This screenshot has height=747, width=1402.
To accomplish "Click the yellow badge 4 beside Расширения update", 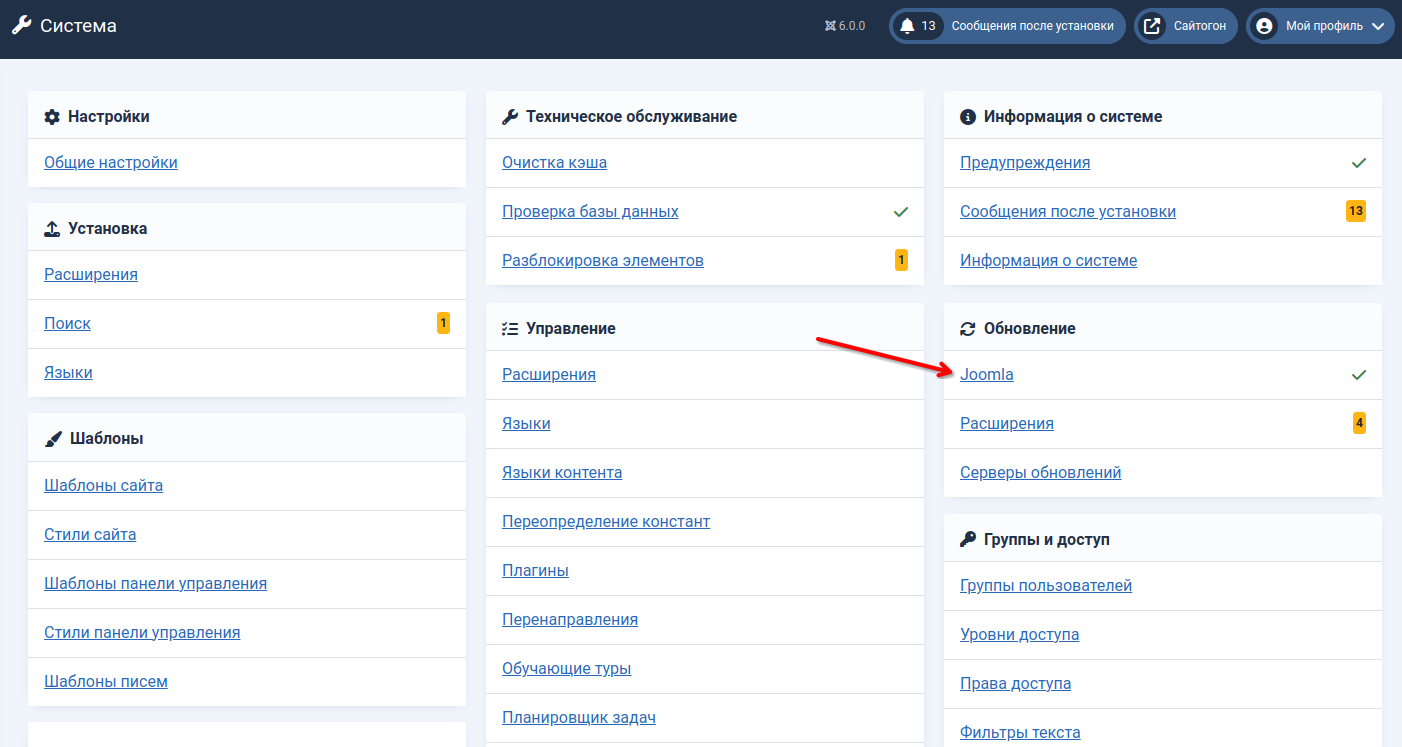I will tap(1358, 423).
